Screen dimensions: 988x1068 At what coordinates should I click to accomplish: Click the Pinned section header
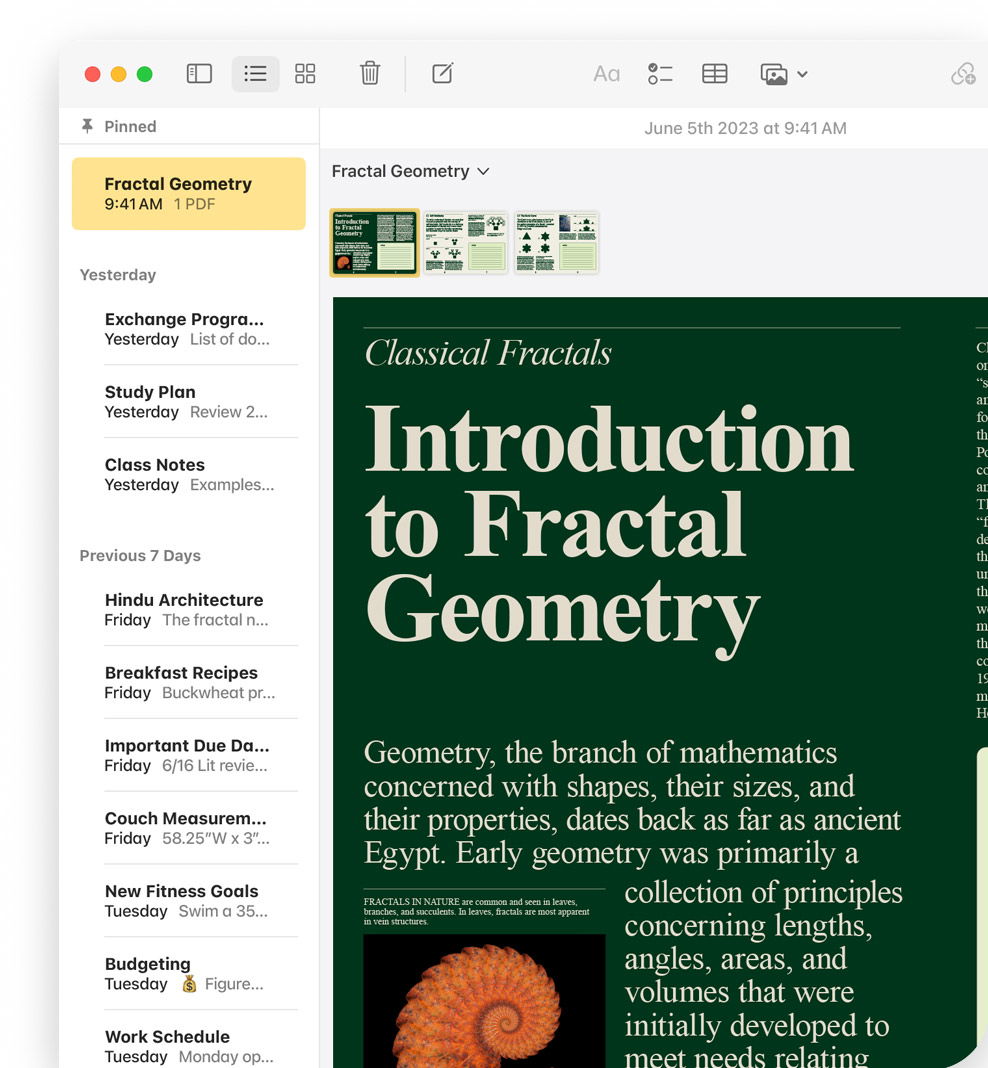point(130,126)
